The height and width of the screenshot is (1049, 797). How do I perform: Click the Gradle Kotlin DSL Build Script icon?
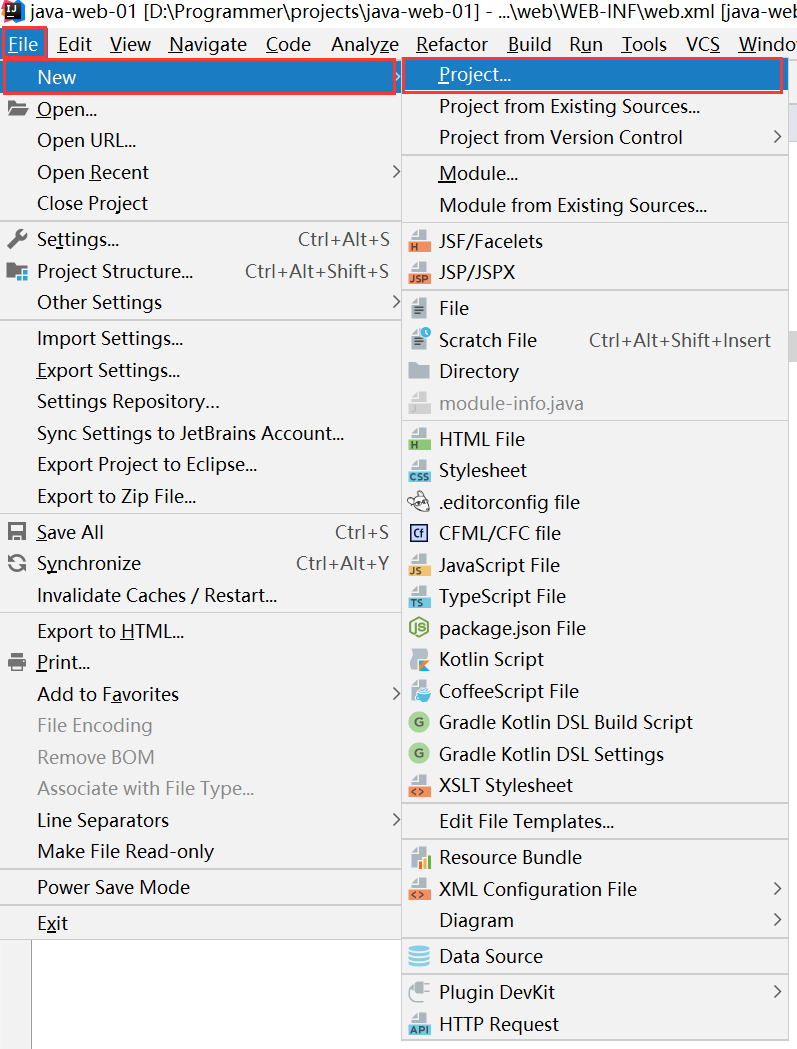(x=419, y=722)
